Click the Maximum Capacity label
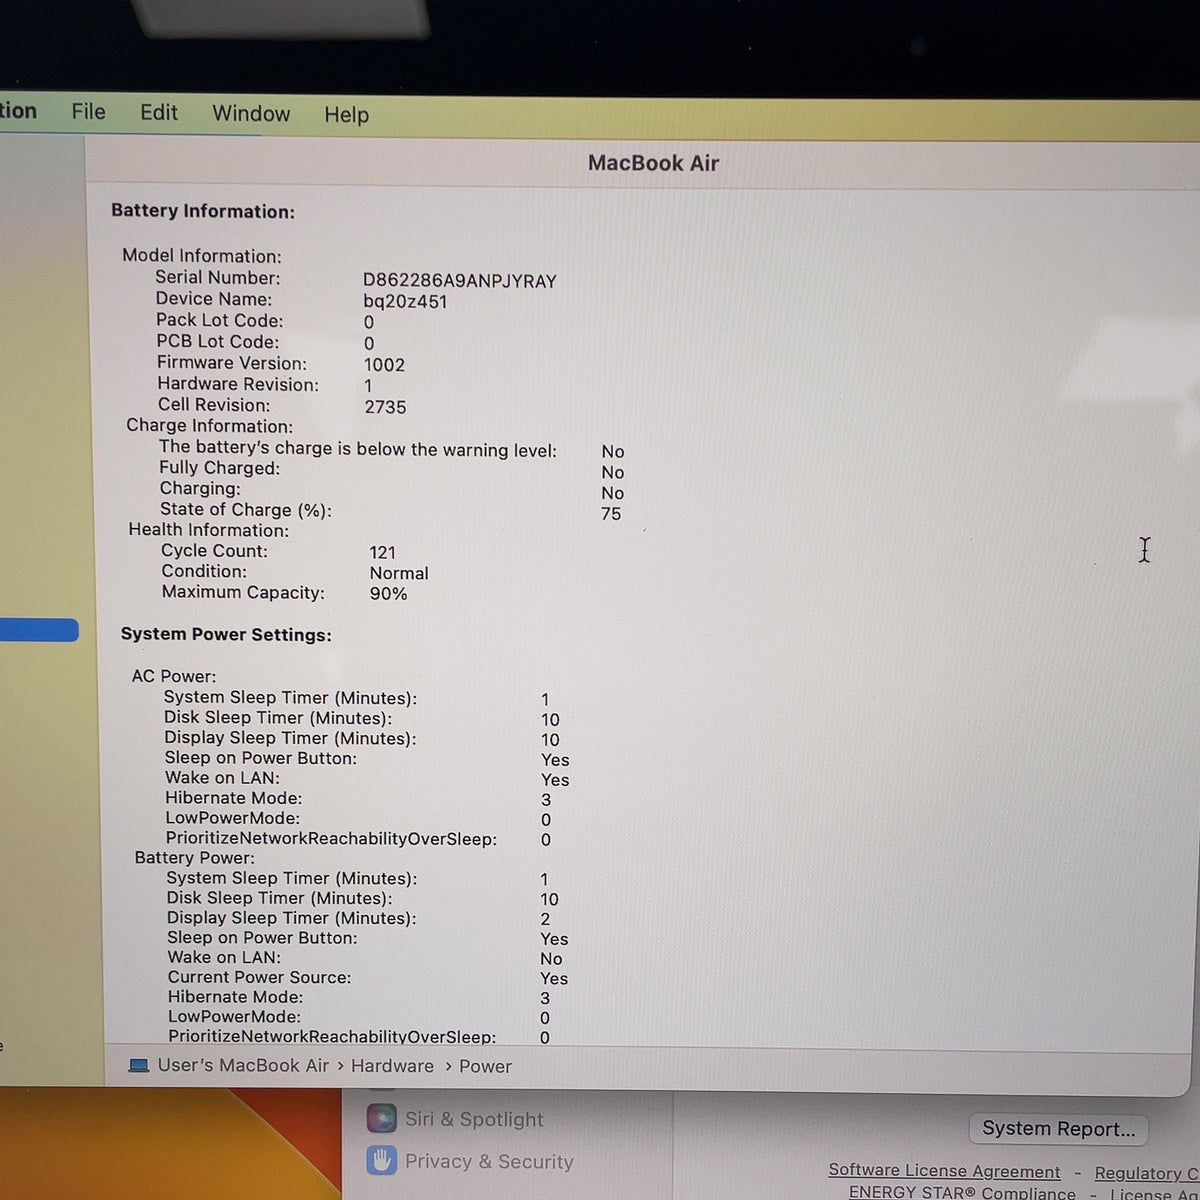1200x1200 pixels. (243, 592)
